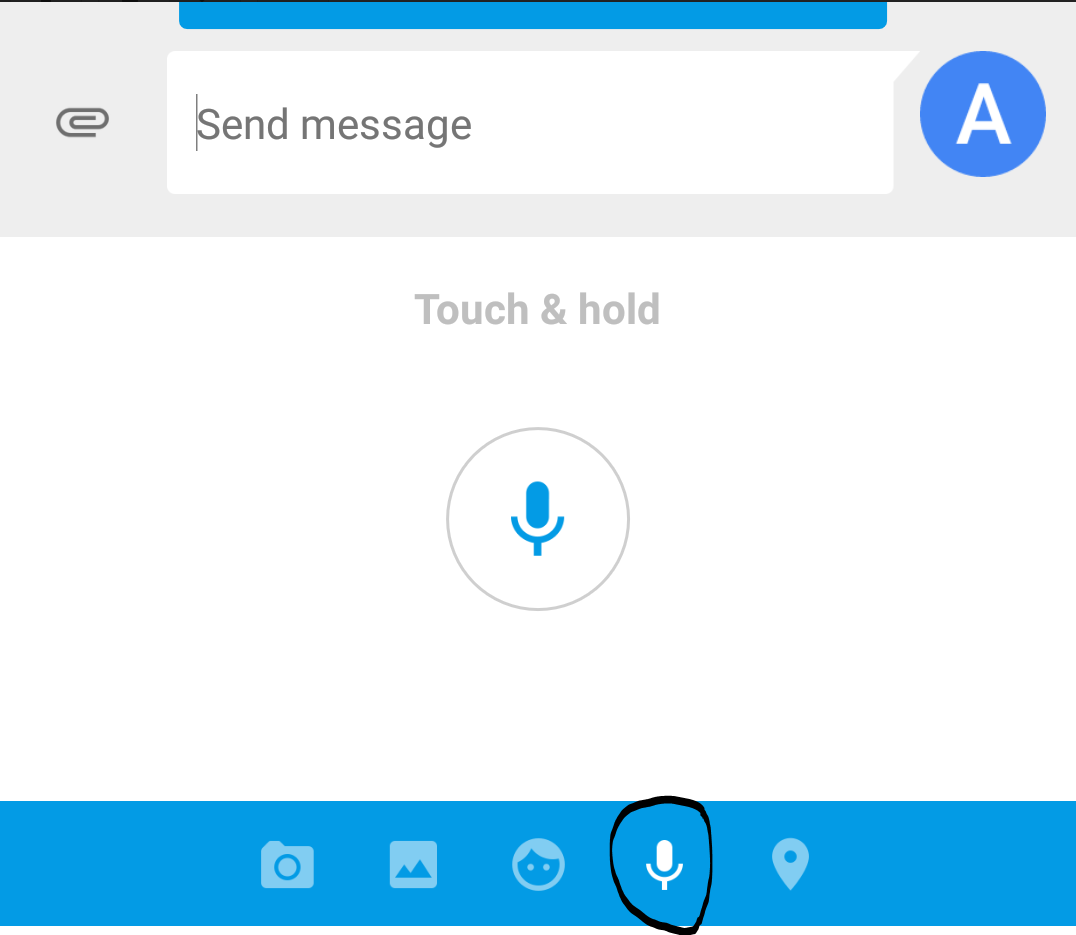Select the circled microphone tab icon

pyautogui.click(x=664, y=864)
